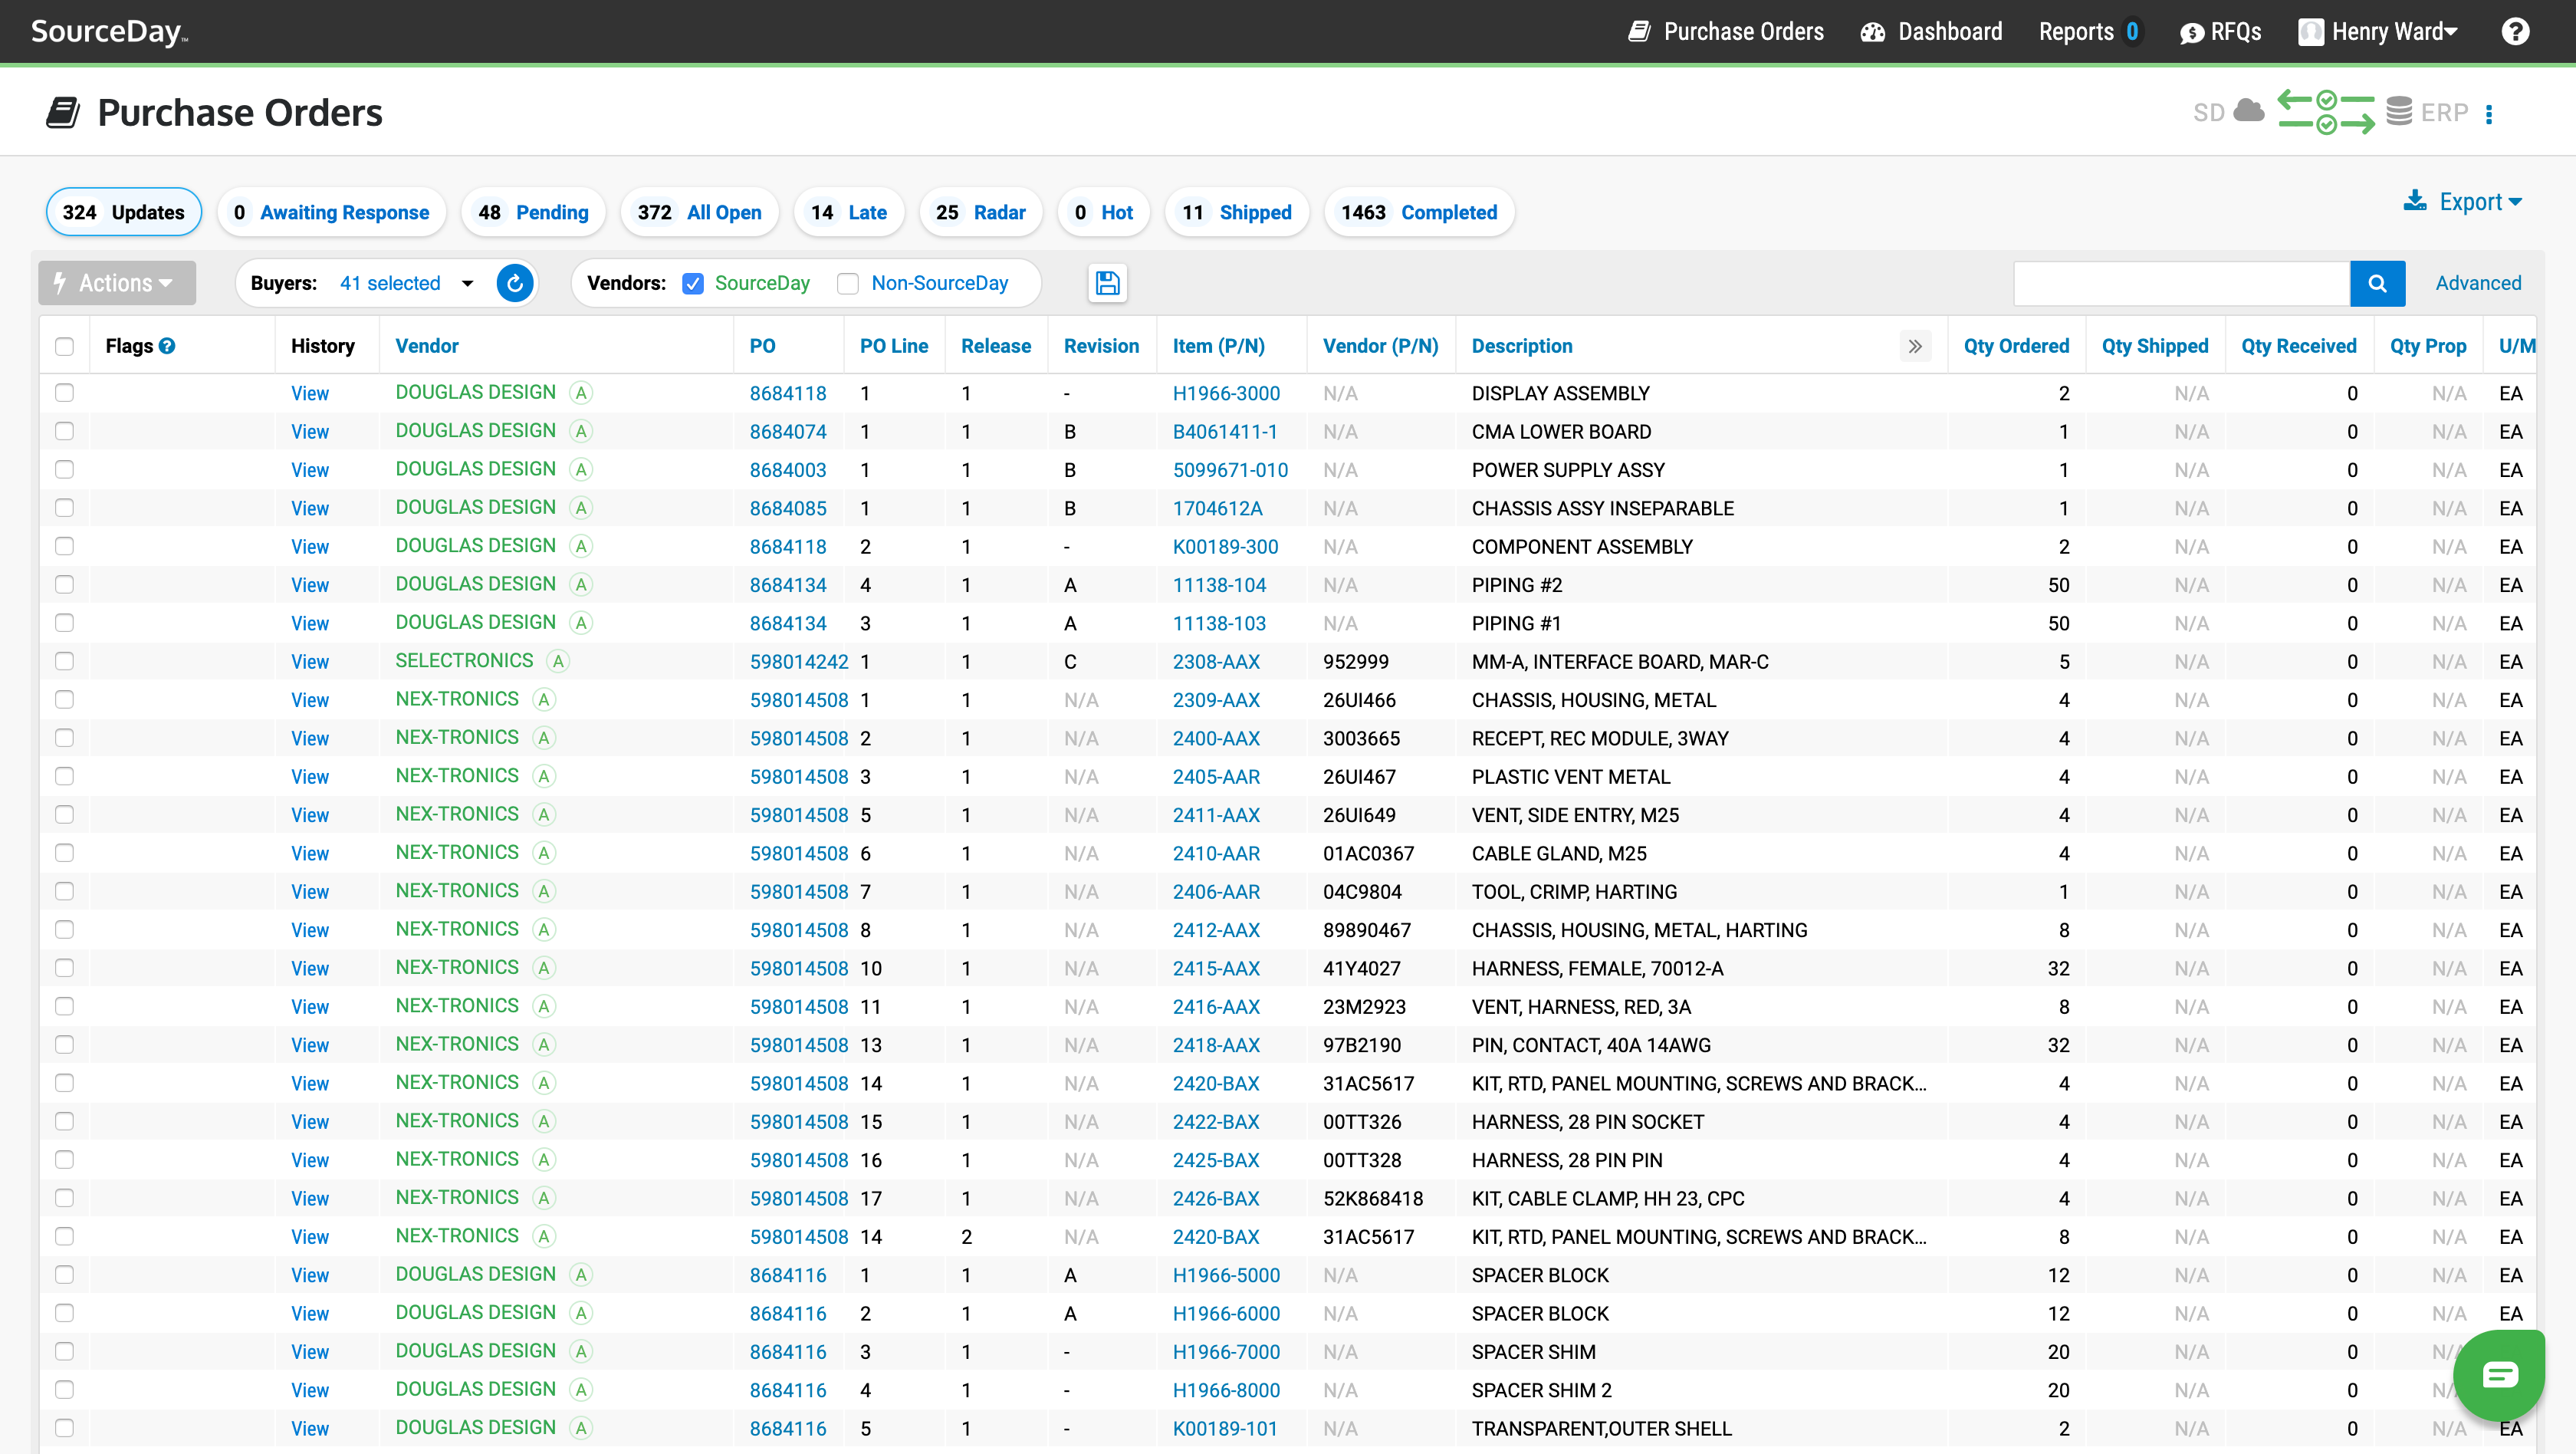The height and width of the screenshot is (1454, 2576).
Task: Switch to the 14 Late tab
Action: tap(849, 212)
